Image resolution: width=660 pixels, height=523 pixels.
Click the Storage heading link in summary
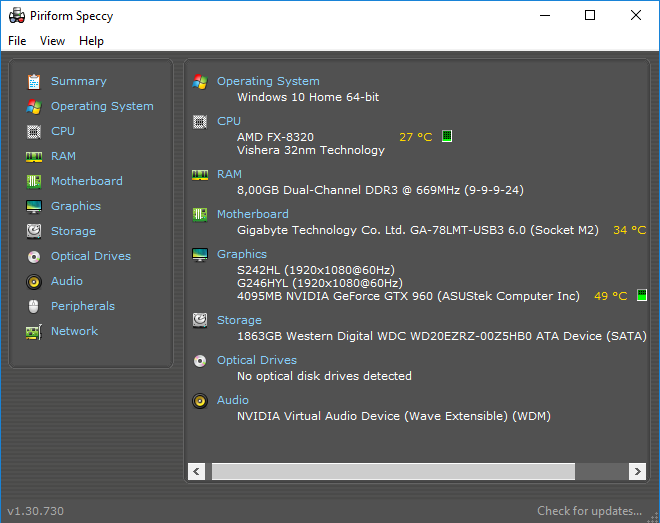(239, 320)
